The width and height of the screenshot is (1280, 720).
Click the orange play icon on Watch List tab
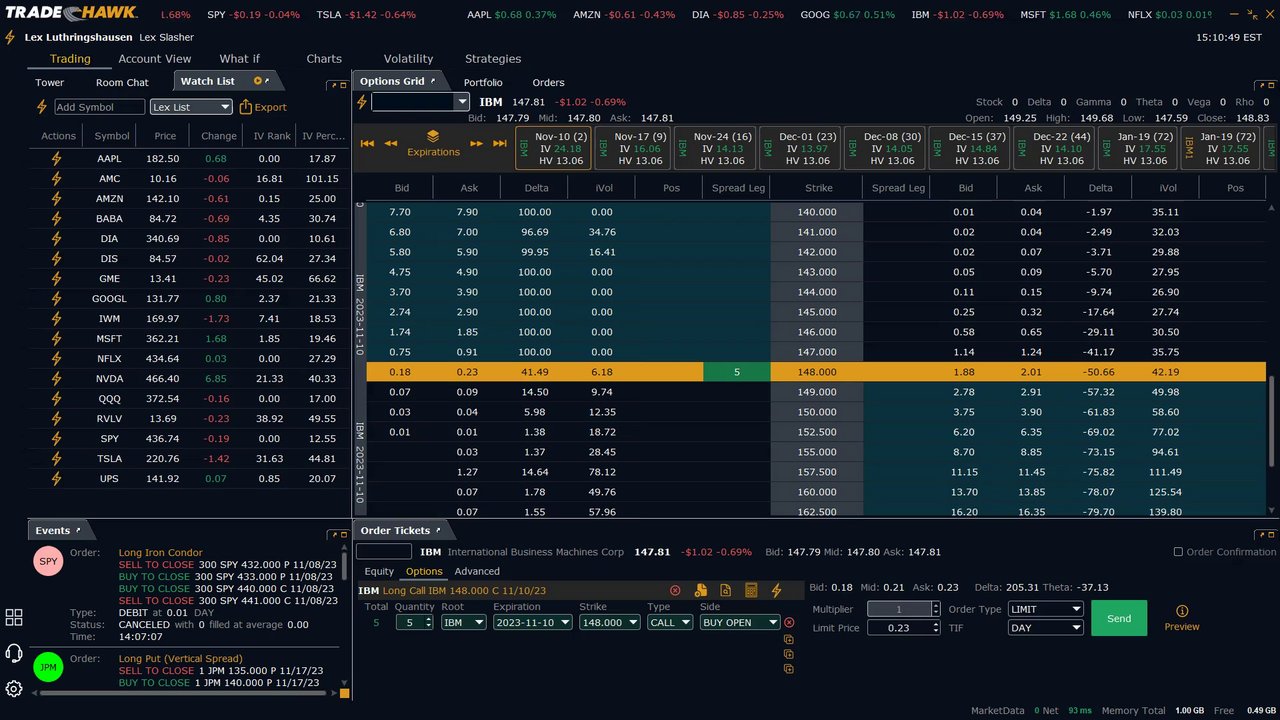click(x=258, y=81)
